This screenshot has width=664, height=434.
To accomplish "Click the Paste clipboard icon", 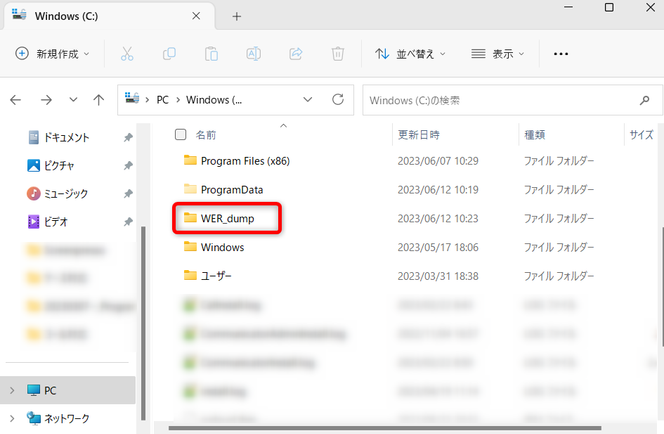I will (211, 54).
